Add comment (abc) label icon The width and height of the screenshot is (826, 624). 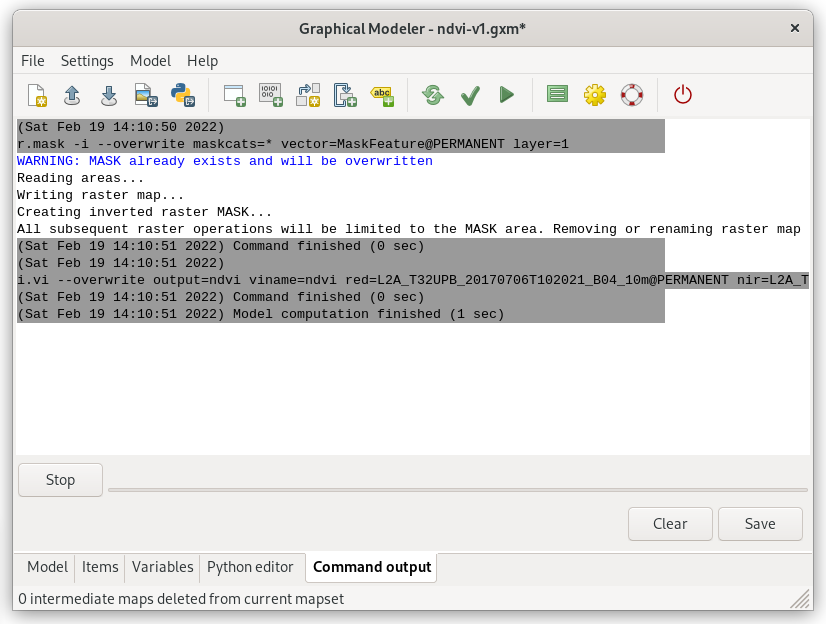[382, 95]
